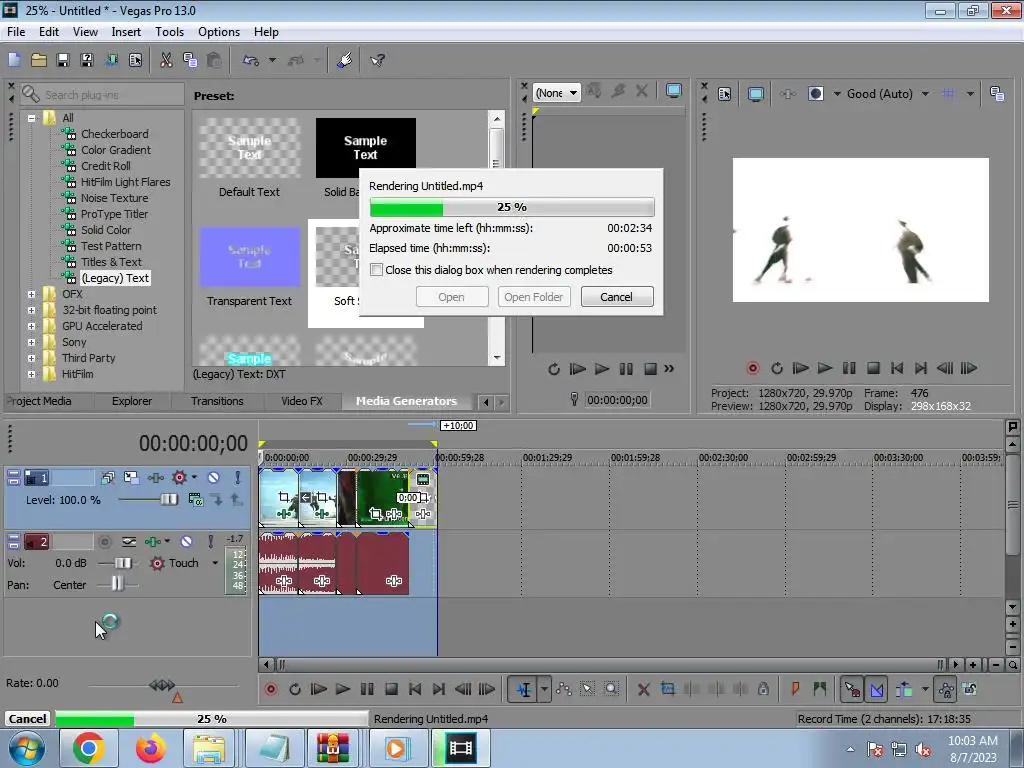Open the Touch automation mode dropdown
The width and height of the screenshot is (1024, 768).
click(215, 563)
